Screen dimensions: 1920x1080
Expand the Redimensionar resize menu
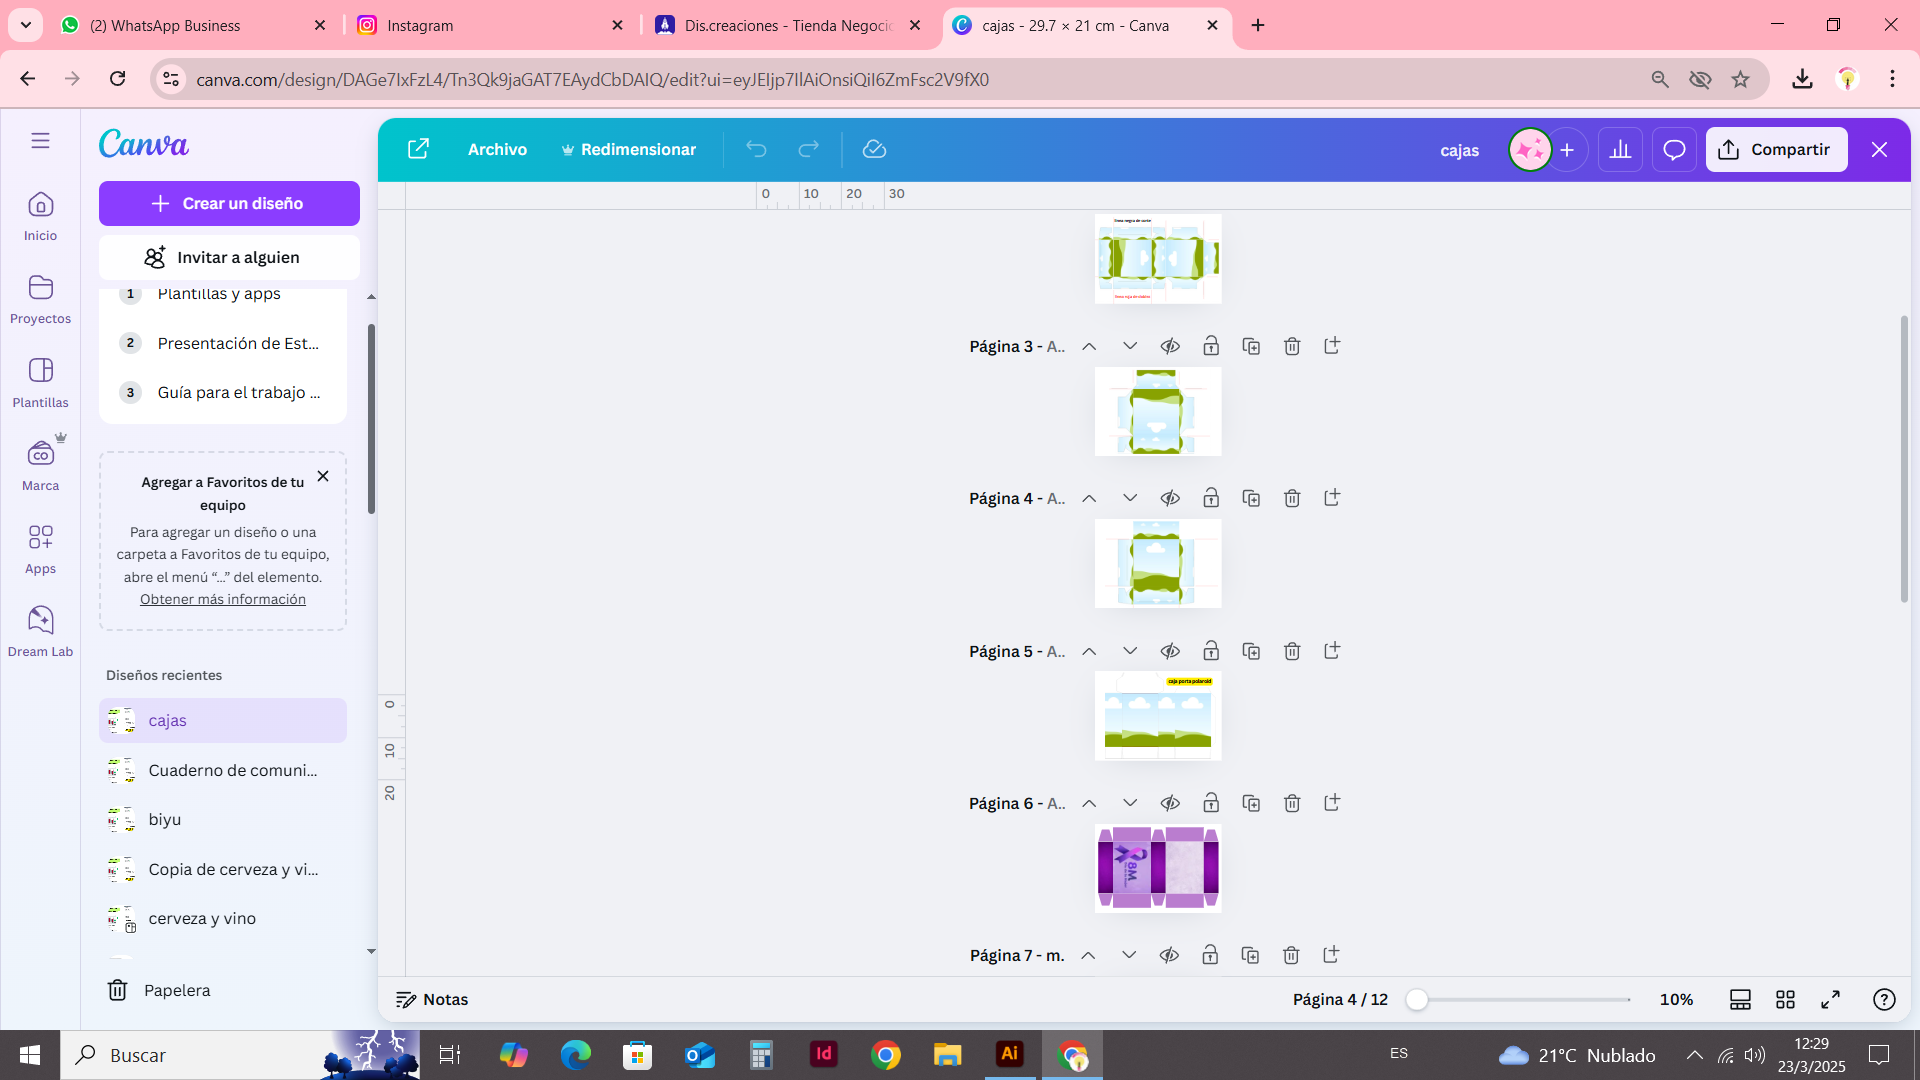(x=628, y=150)
